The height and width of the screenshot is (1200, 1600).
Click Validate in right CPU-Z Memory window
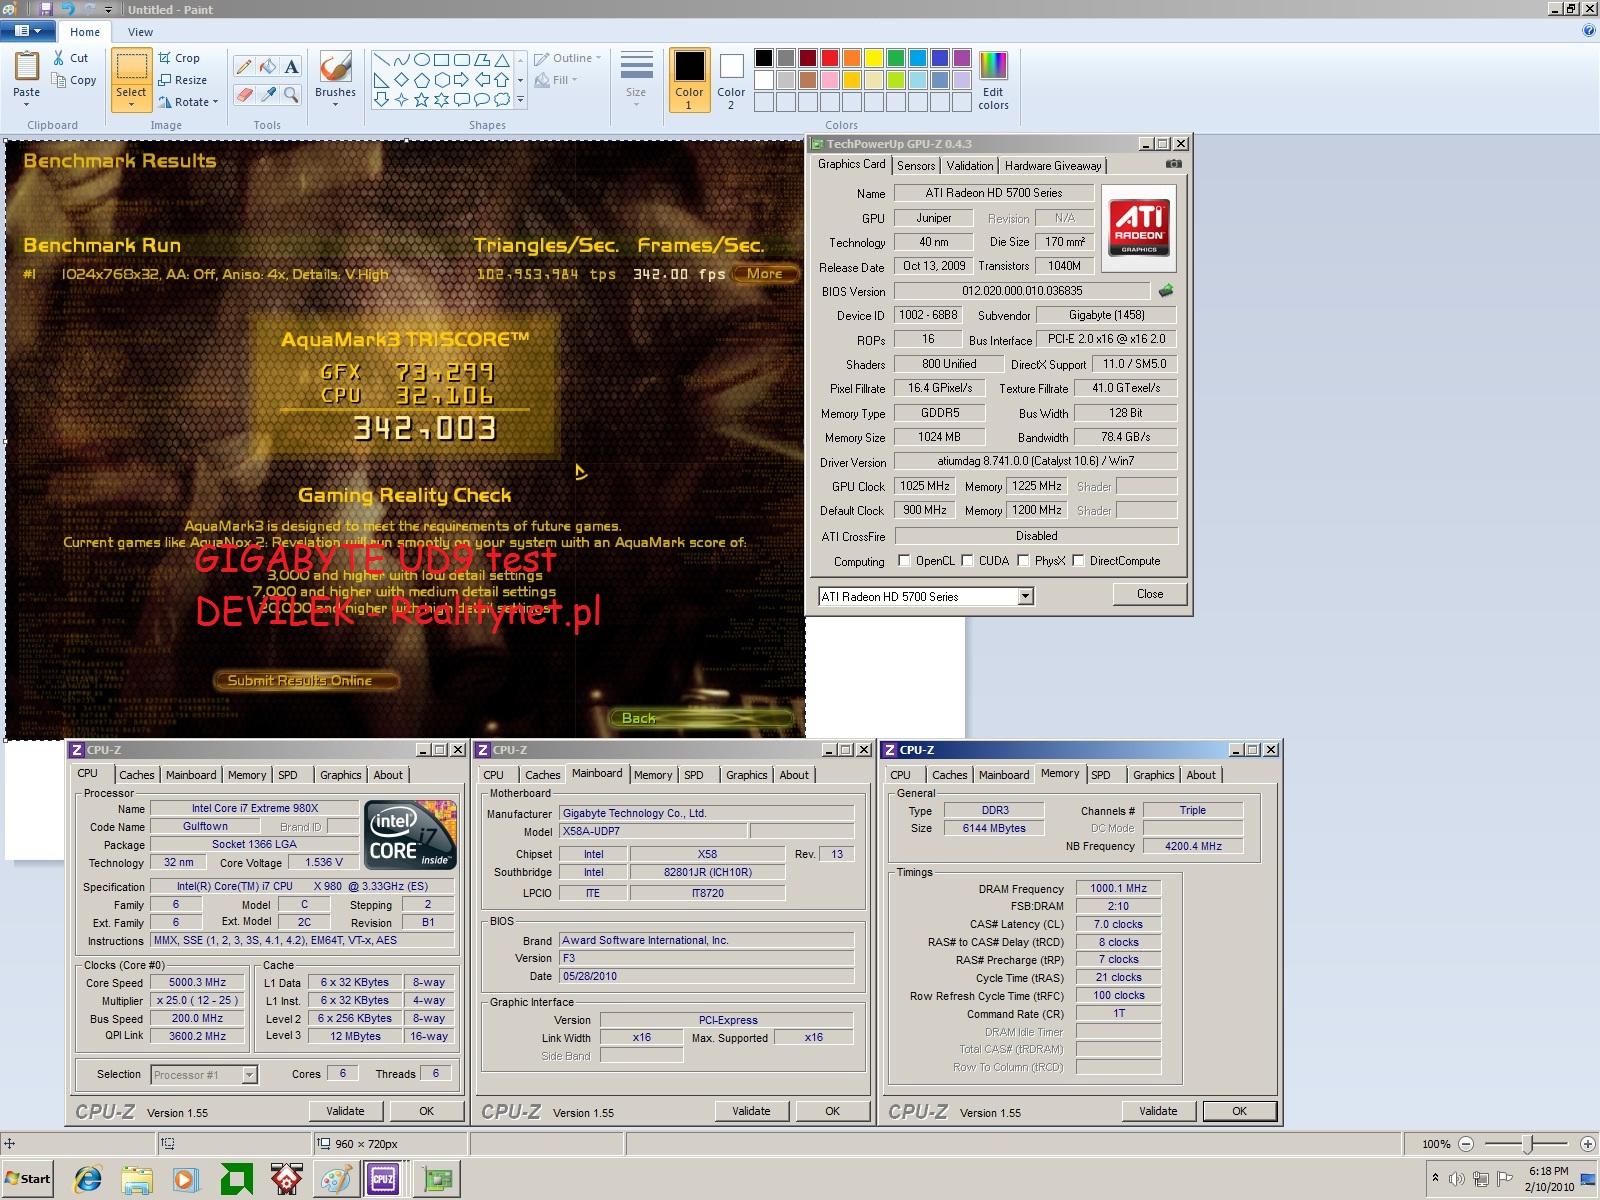[1158, 1111]
